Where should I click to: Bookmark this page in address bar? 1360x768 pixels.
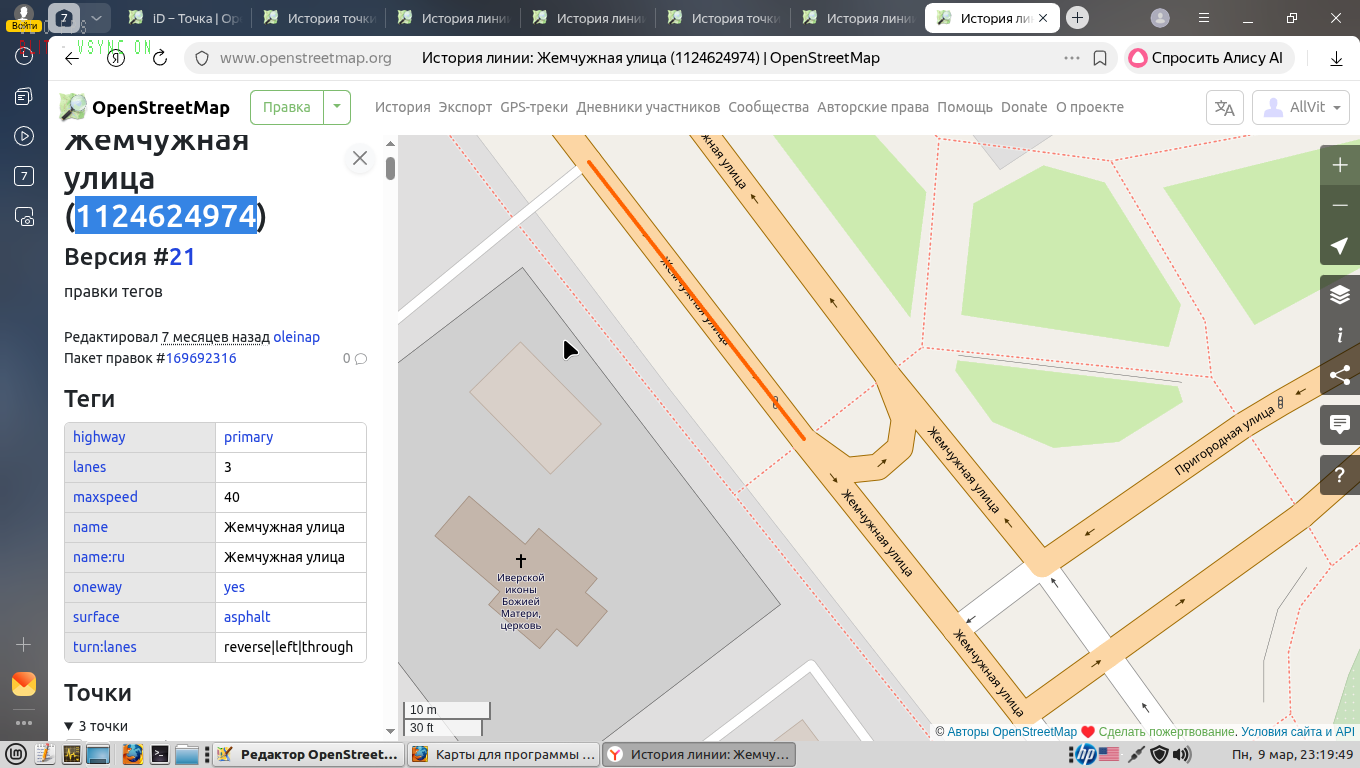pos(1100,58)
